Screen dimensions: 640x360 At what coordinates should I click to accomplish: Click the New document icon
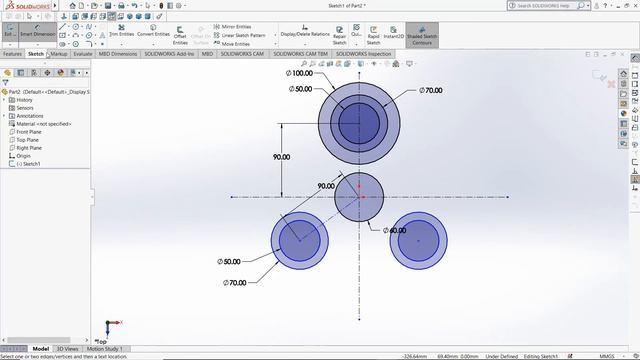pos(81,6)
